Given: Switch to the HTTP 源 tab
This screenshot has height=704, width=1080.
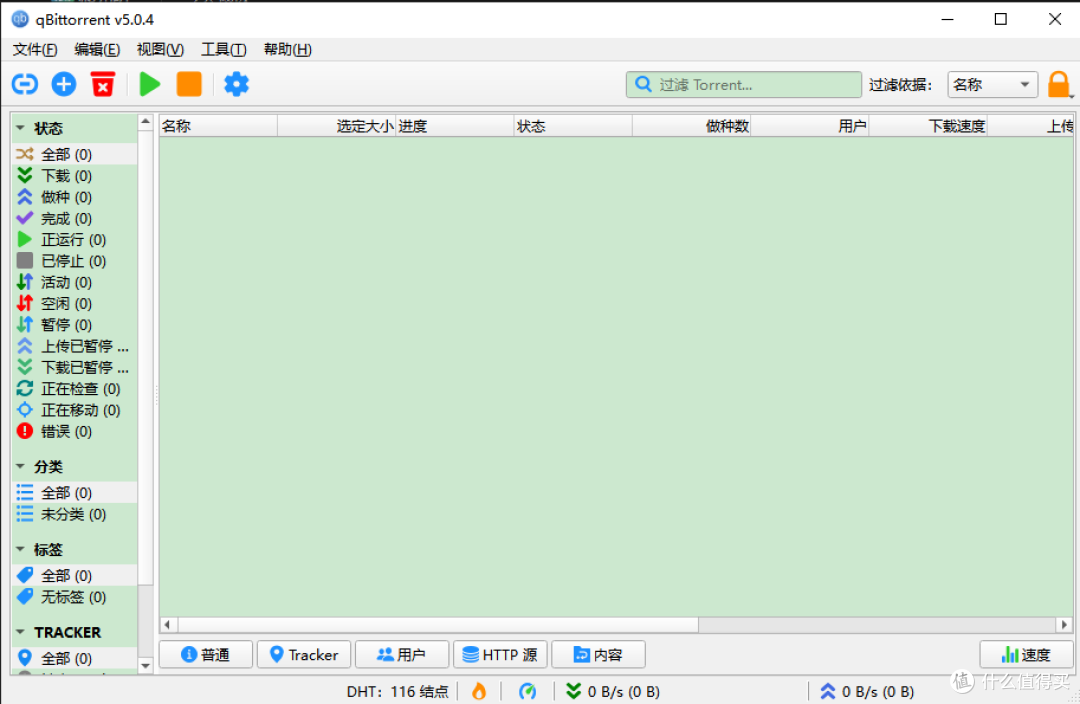Looking at the screenshot, I should tap(500, 654).
